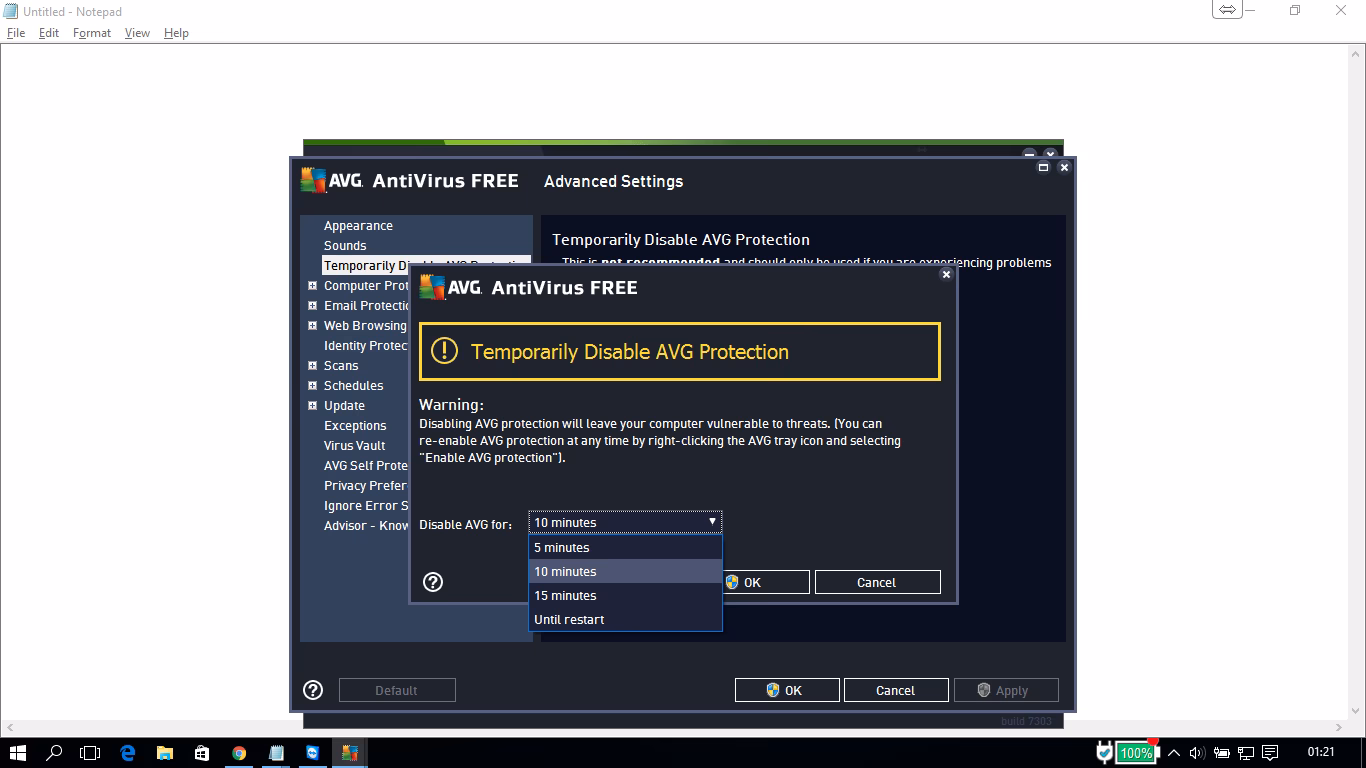Select Ignore Error Status tree item
The image size is (1366, 768).
366,506
